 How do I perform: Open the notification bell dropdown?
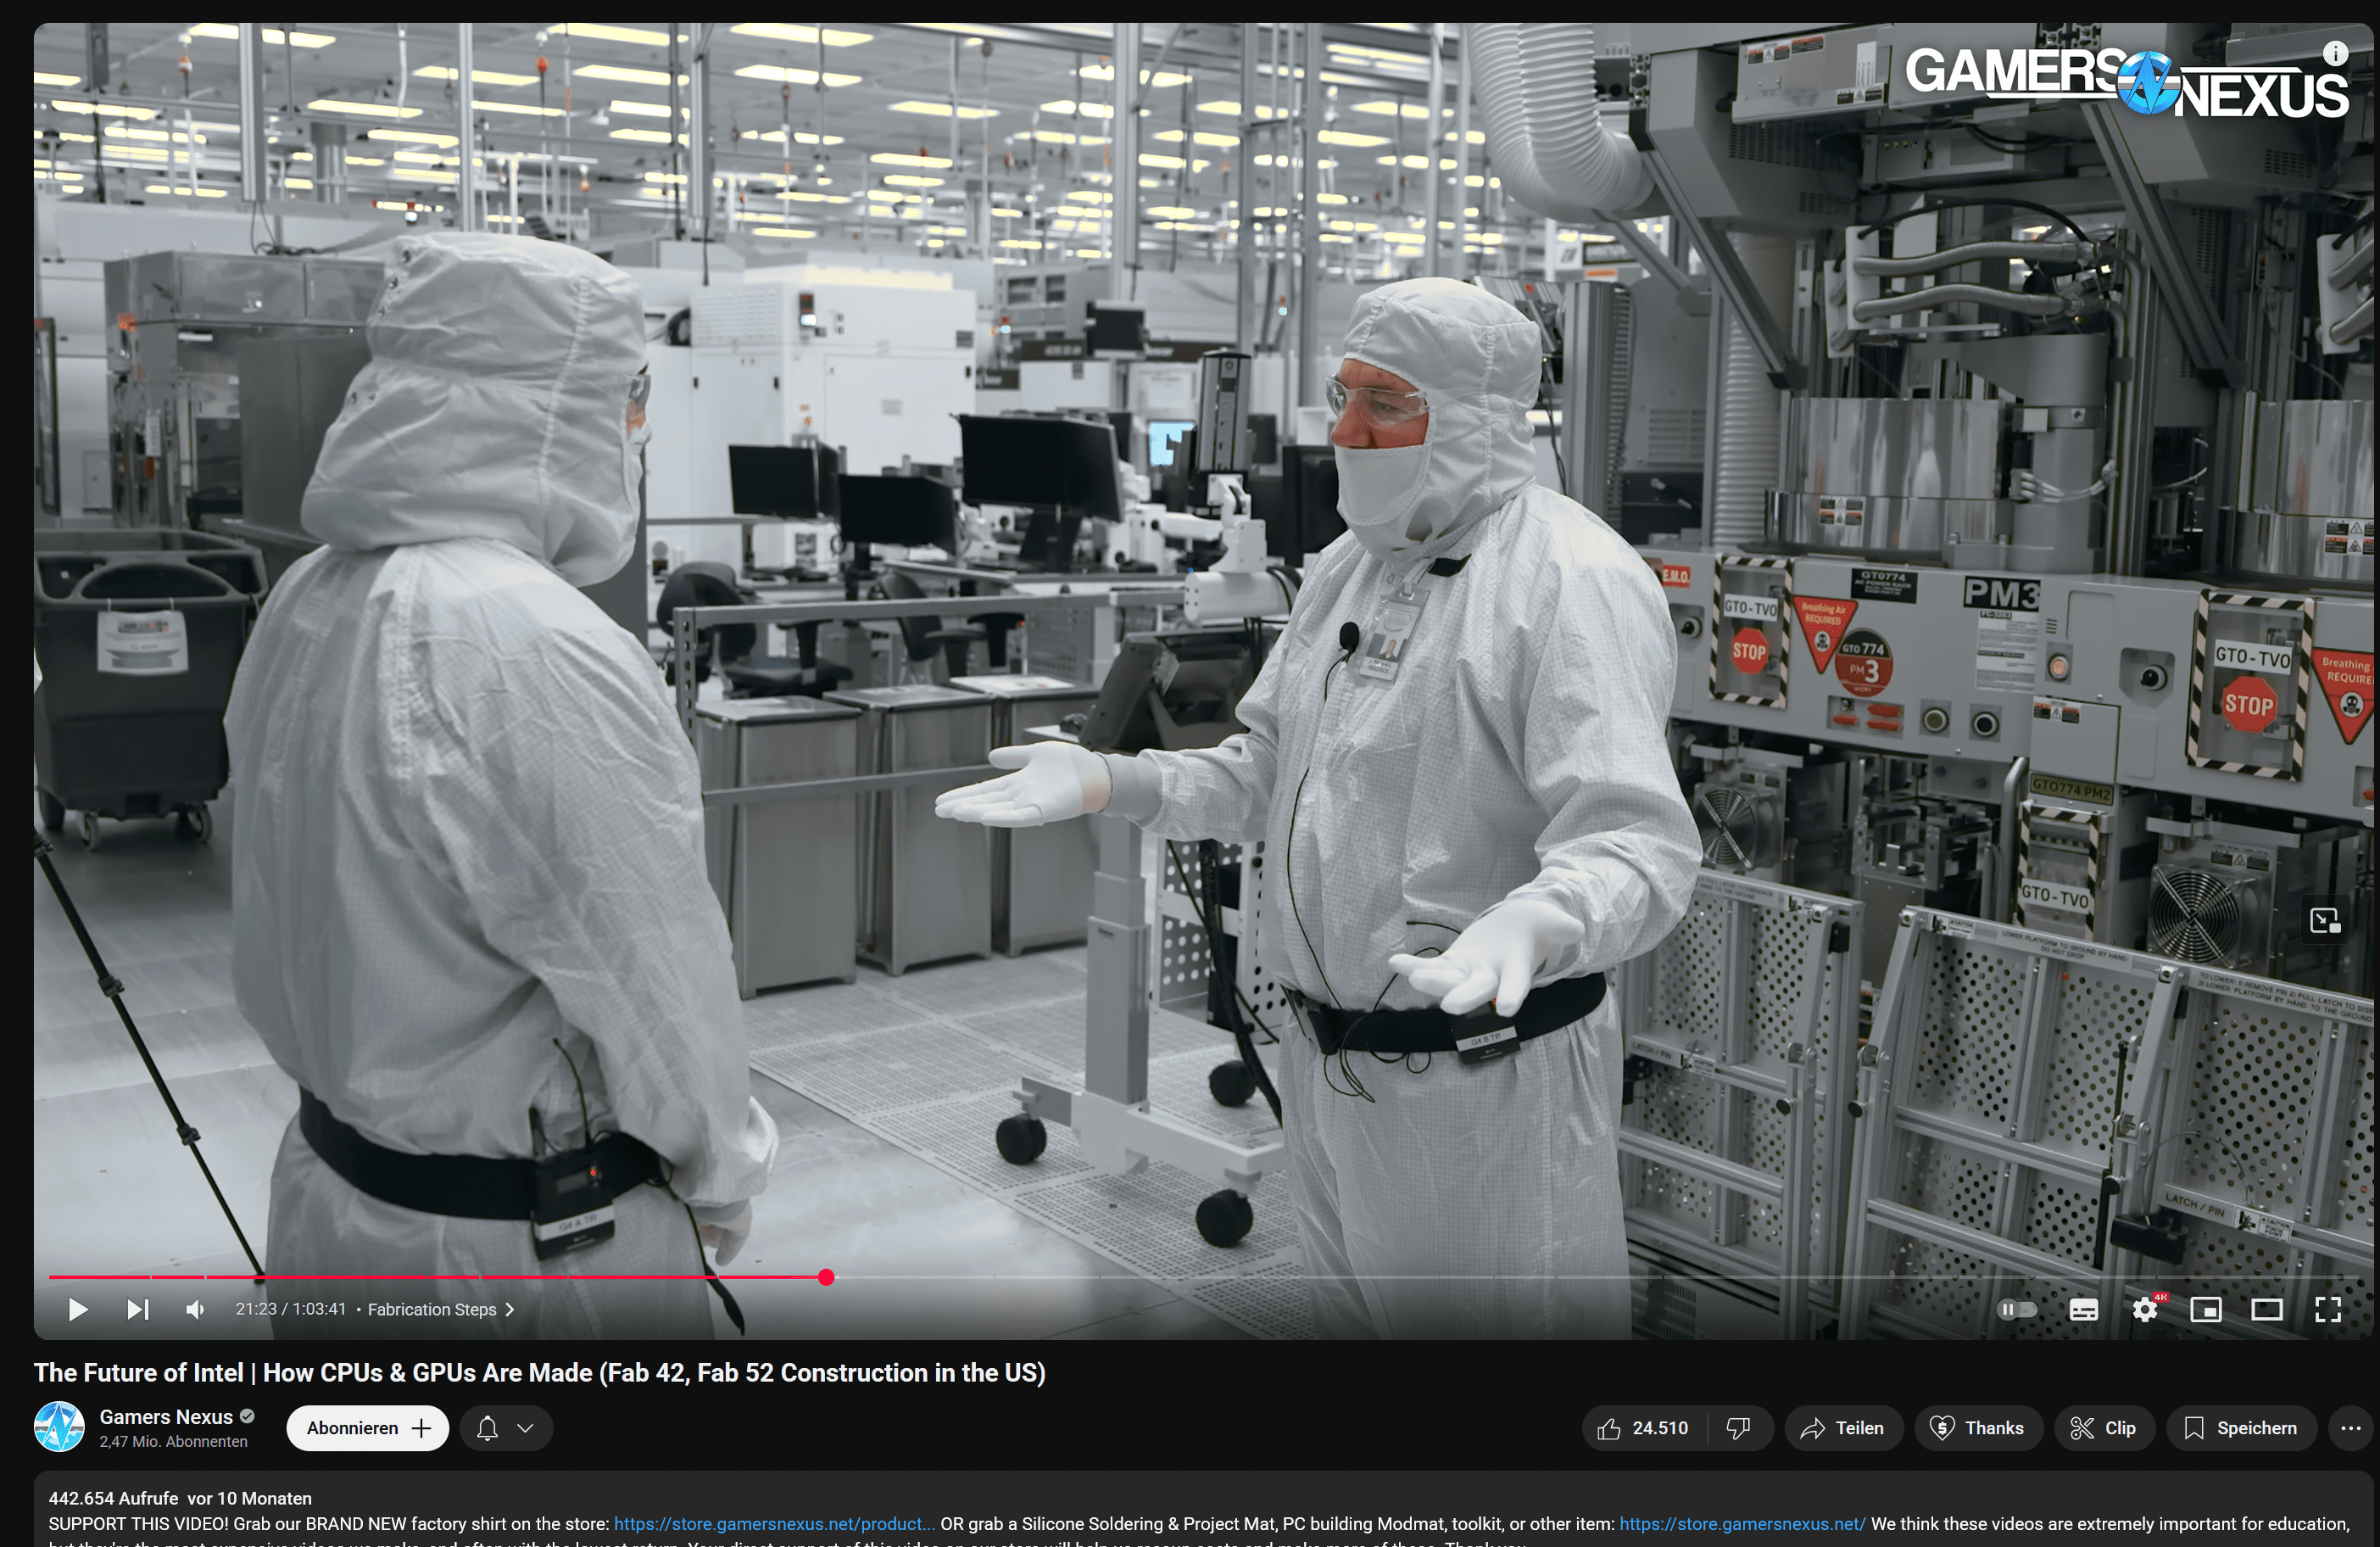point(506,1428)
